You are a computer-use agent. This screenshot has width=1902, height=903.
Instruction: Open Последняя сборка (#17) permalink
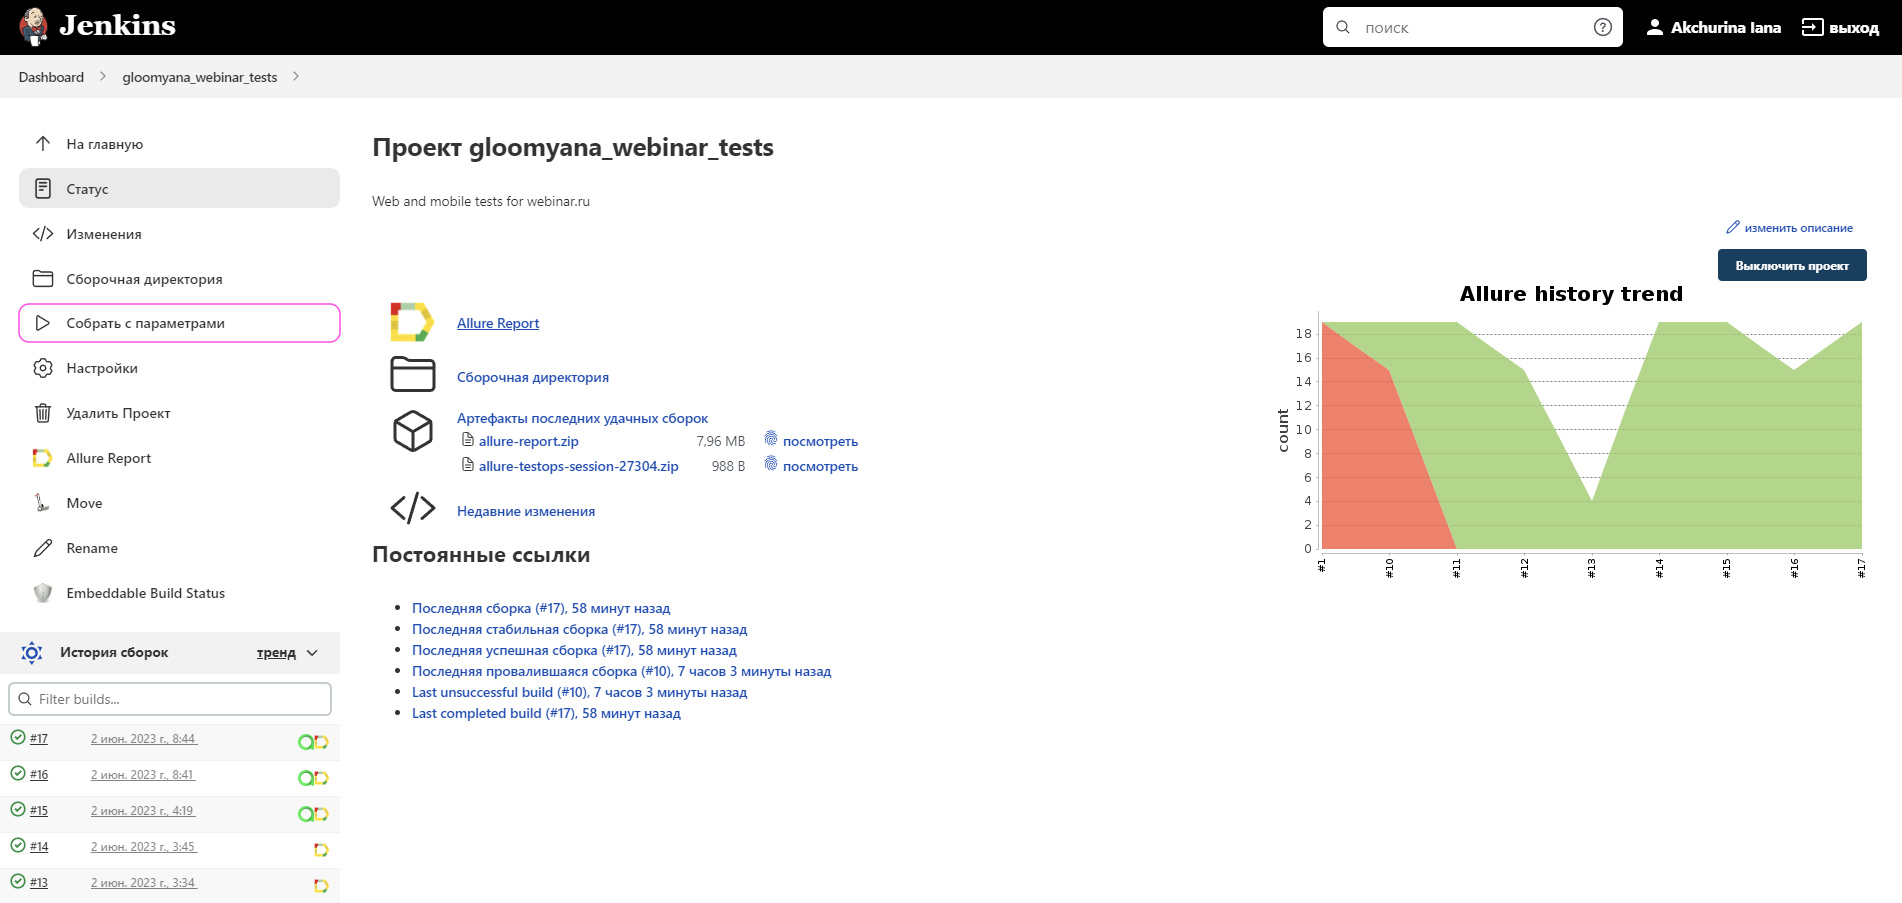[541, 608]
